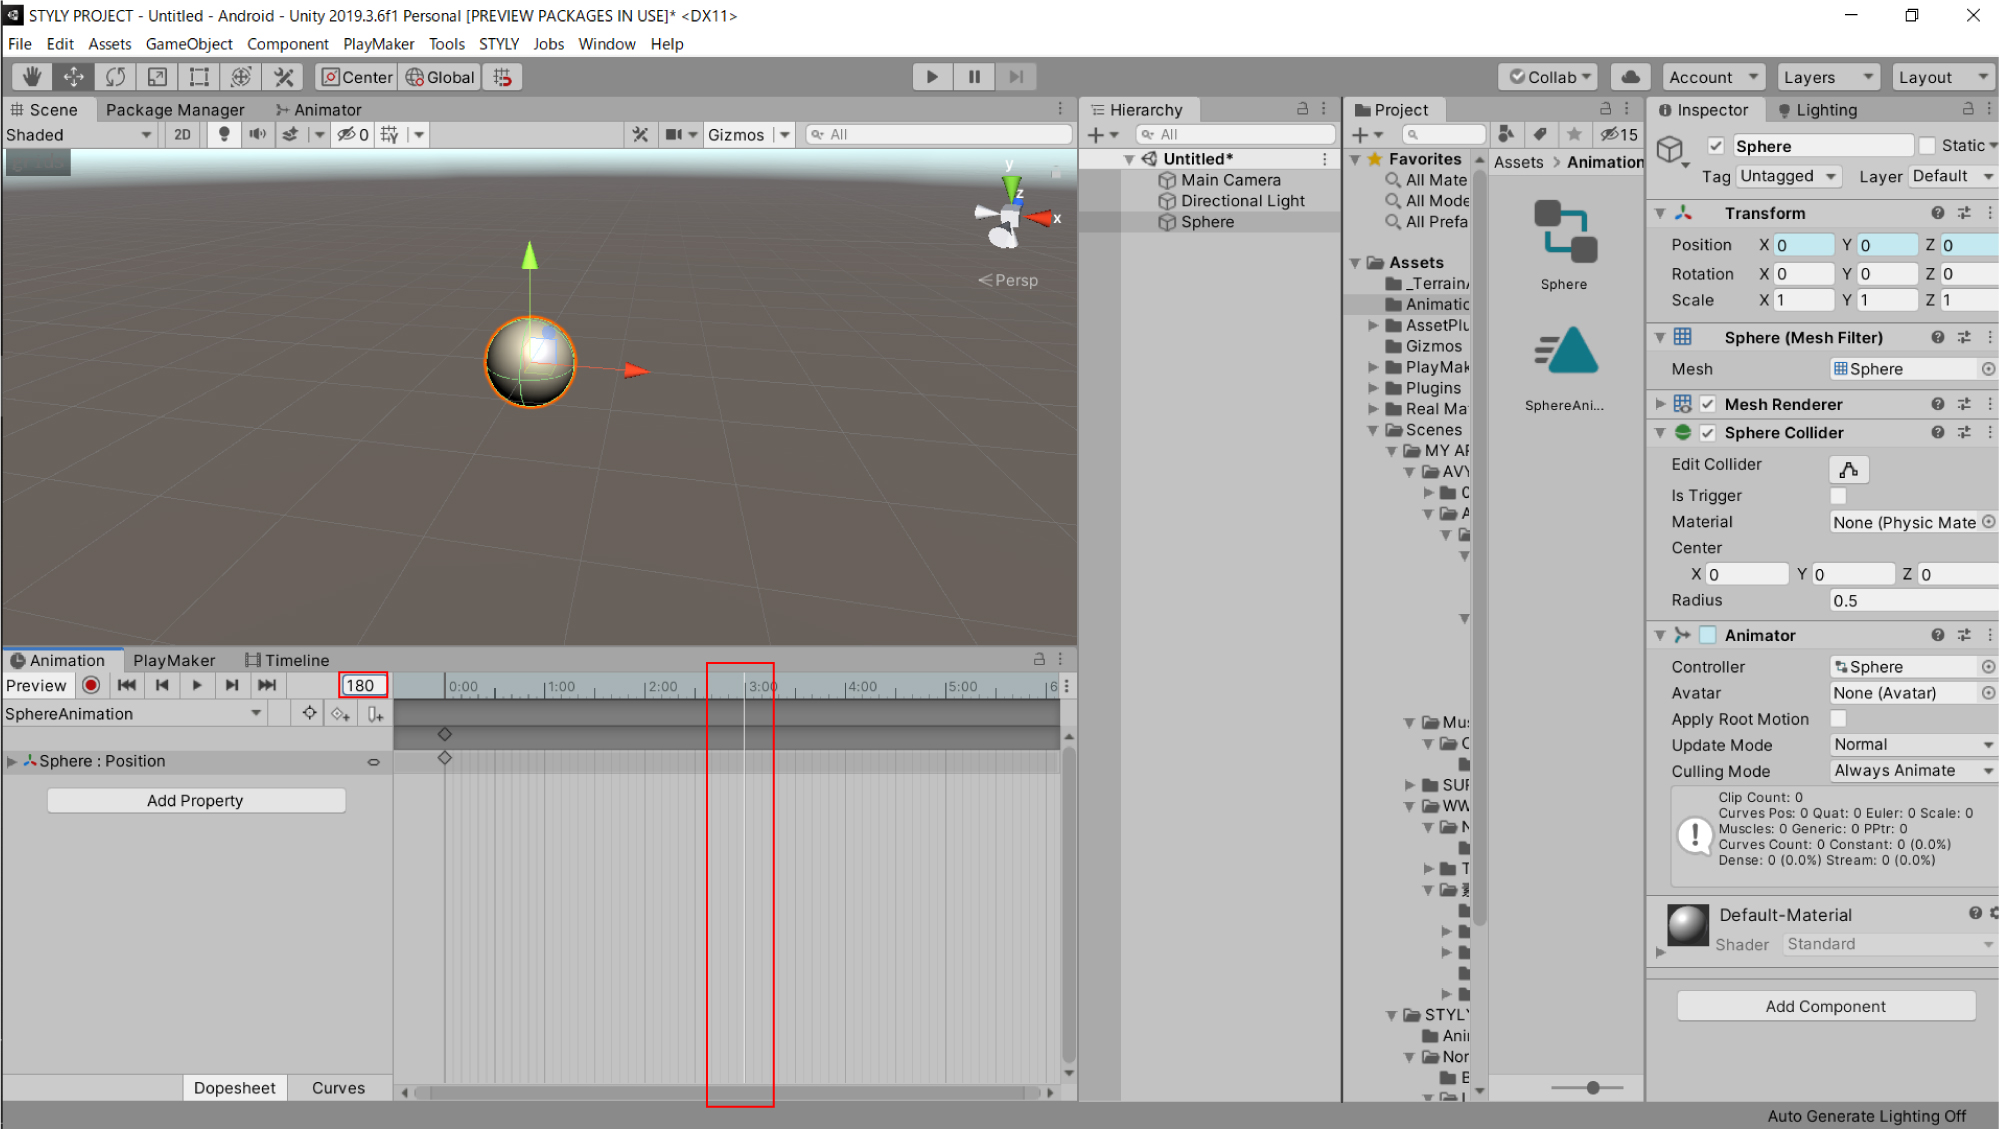Viewport: 1999px width, 1131px height.
Task: Open the Layer Default dropdown
Action: 1952,176
